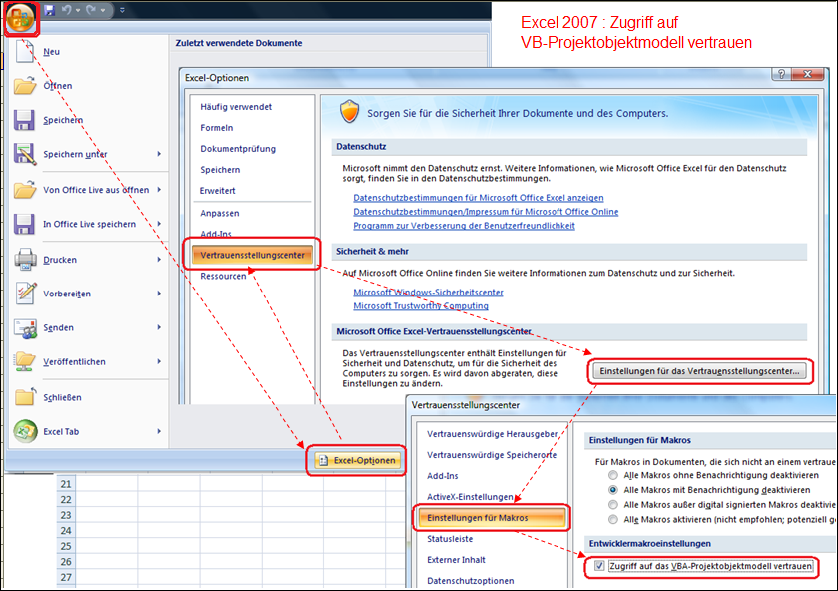Open Microsoft Windows-Sicherheitscenter link
Image resolution: width=838 pixels, height=591 pixels.
[428, 292]
